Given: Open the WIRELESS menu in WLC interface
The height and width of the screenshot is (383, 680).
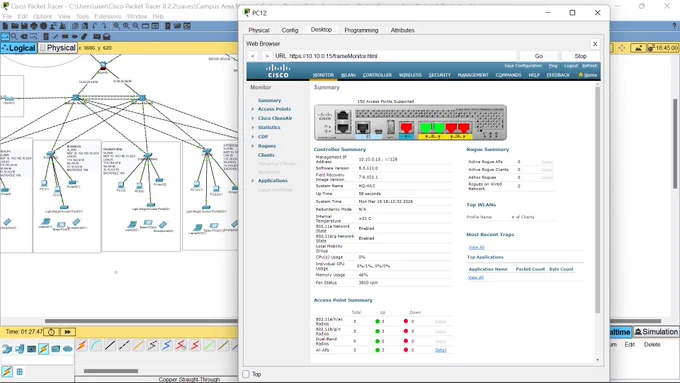Looking at the screenshot, I should (410, 75).
